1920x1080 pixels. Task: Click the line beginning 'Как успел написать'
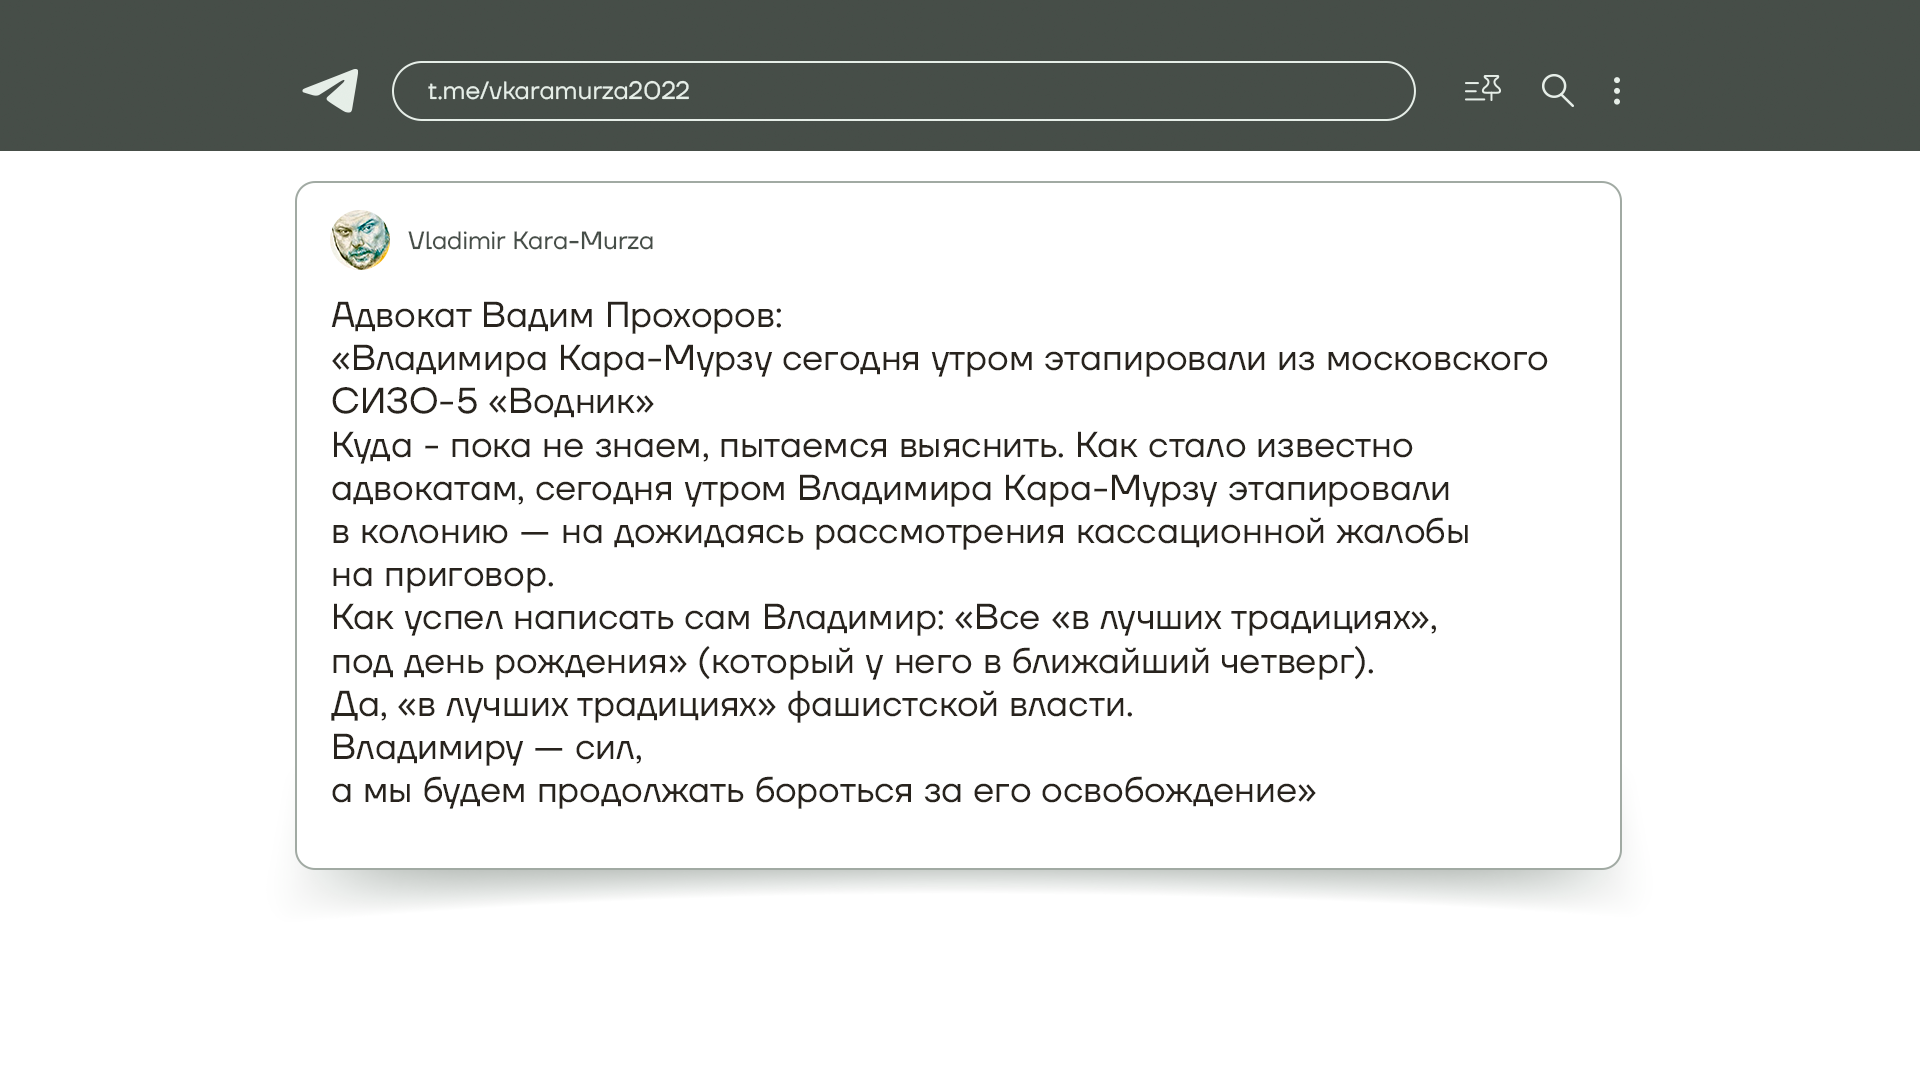pos(884,618)
